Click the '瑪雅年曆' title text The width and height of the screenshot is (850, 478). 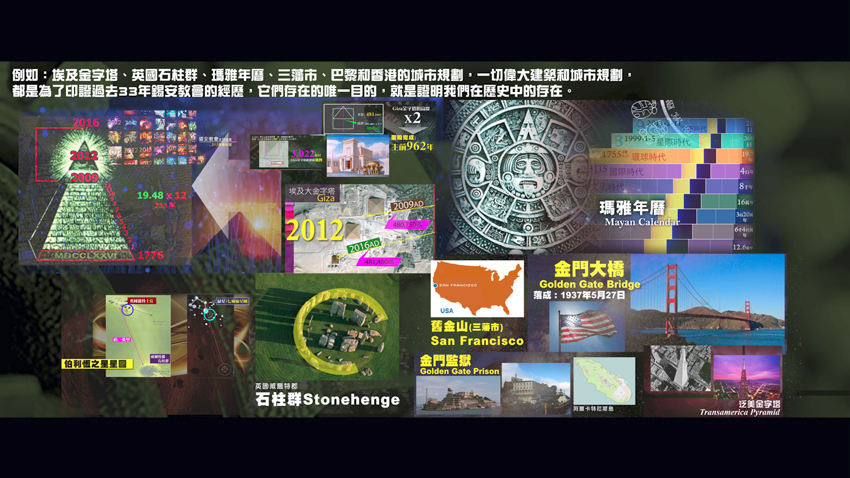tap(632, 208)
